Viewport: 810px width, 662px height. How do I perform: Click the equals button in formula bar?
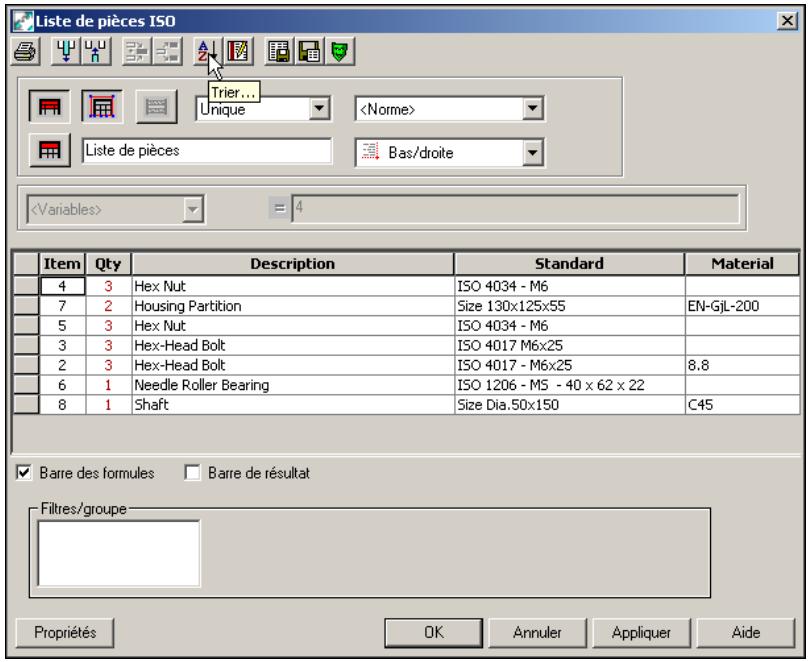[x=279, y=209]
